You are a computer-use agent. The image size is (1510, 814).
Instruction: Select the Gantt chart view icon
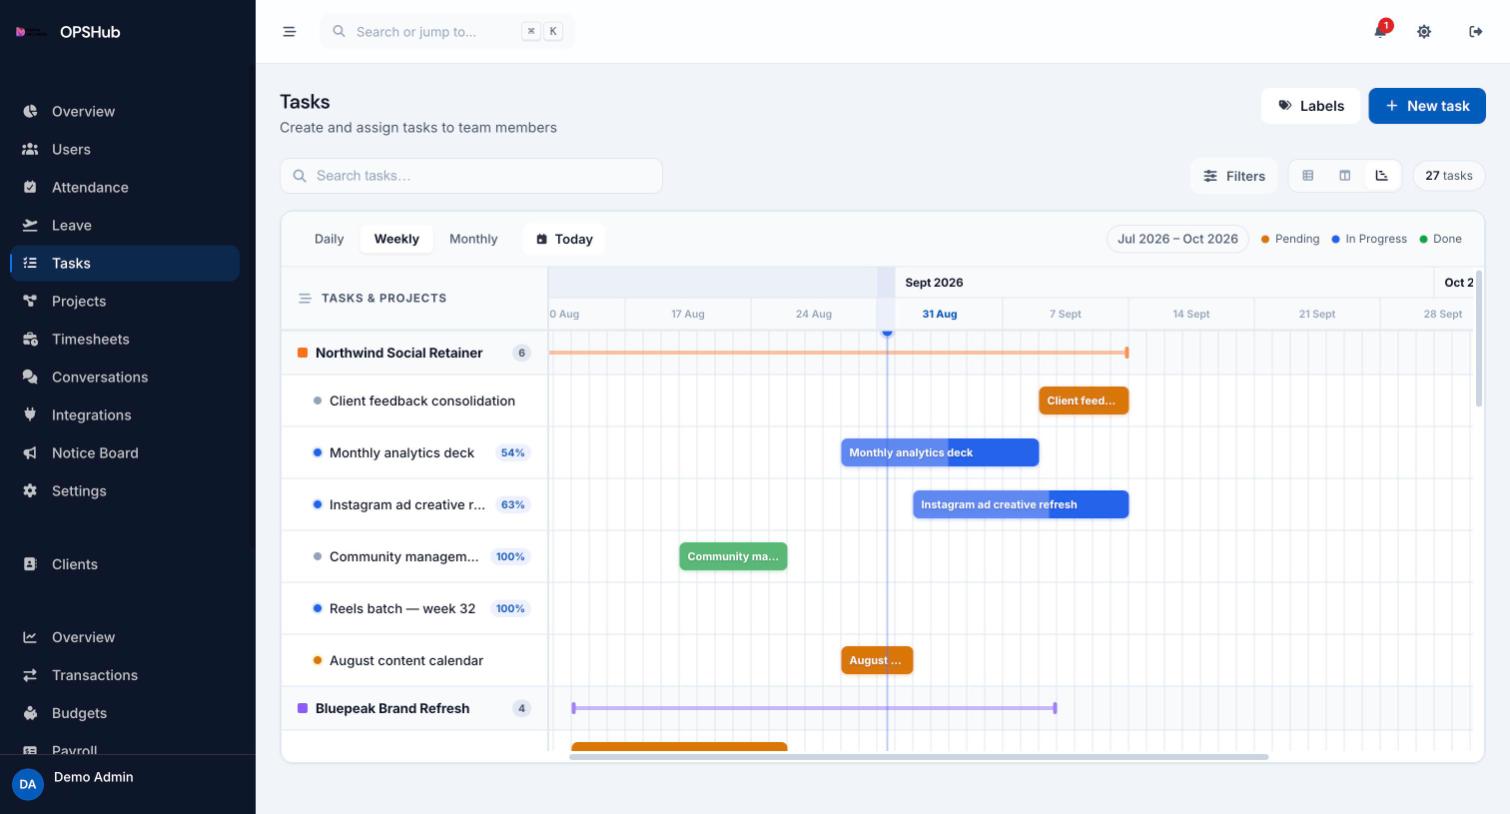click(x=1382, y=176)
